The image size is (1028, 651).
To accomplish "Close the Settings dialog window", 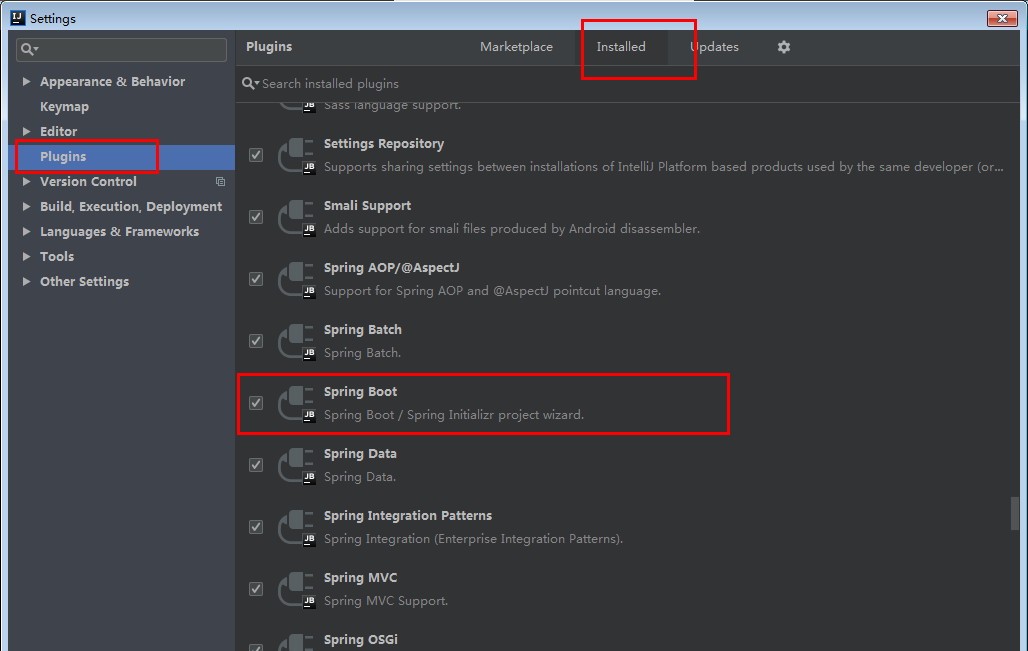I will point(1002,18).
